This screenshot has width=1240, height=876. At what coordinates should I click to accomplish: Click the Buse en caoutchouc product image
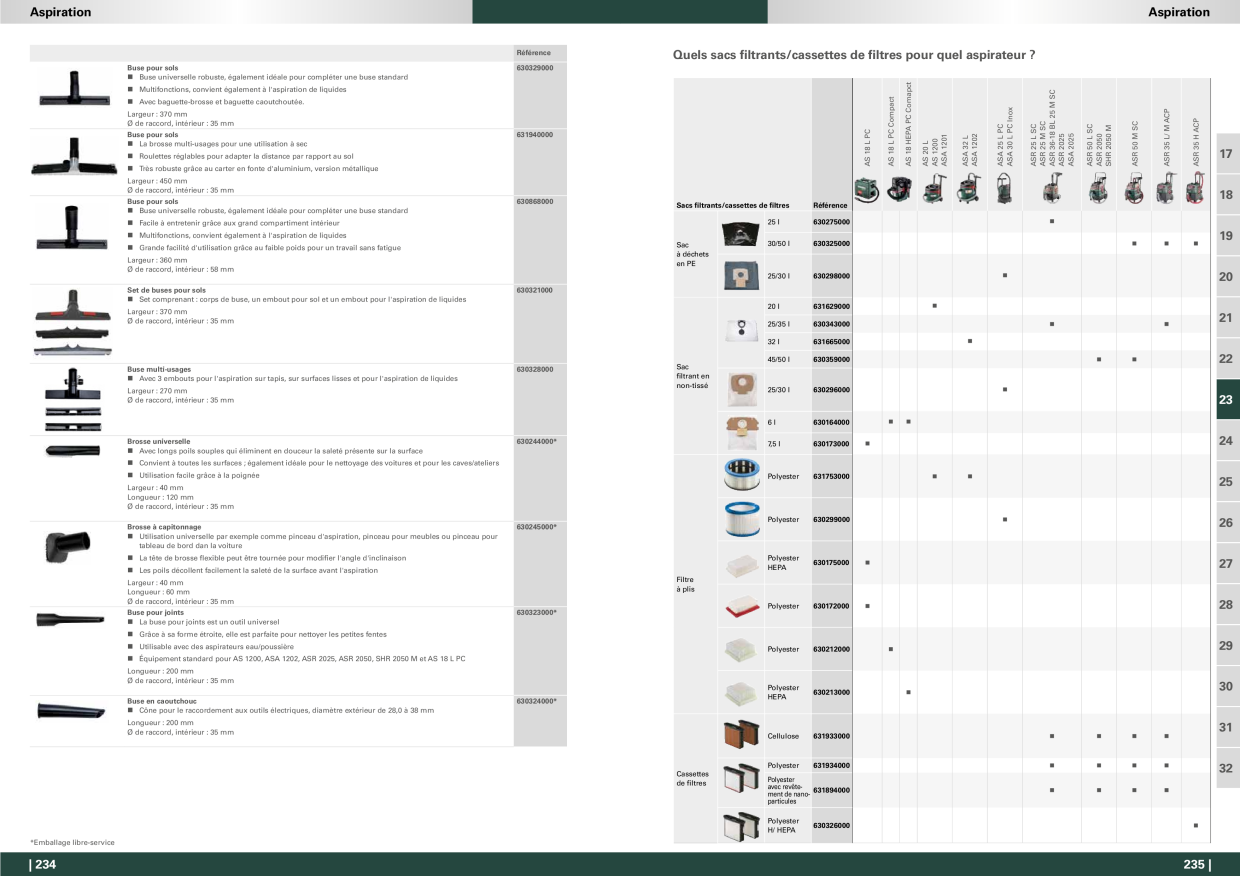[72, 710]
